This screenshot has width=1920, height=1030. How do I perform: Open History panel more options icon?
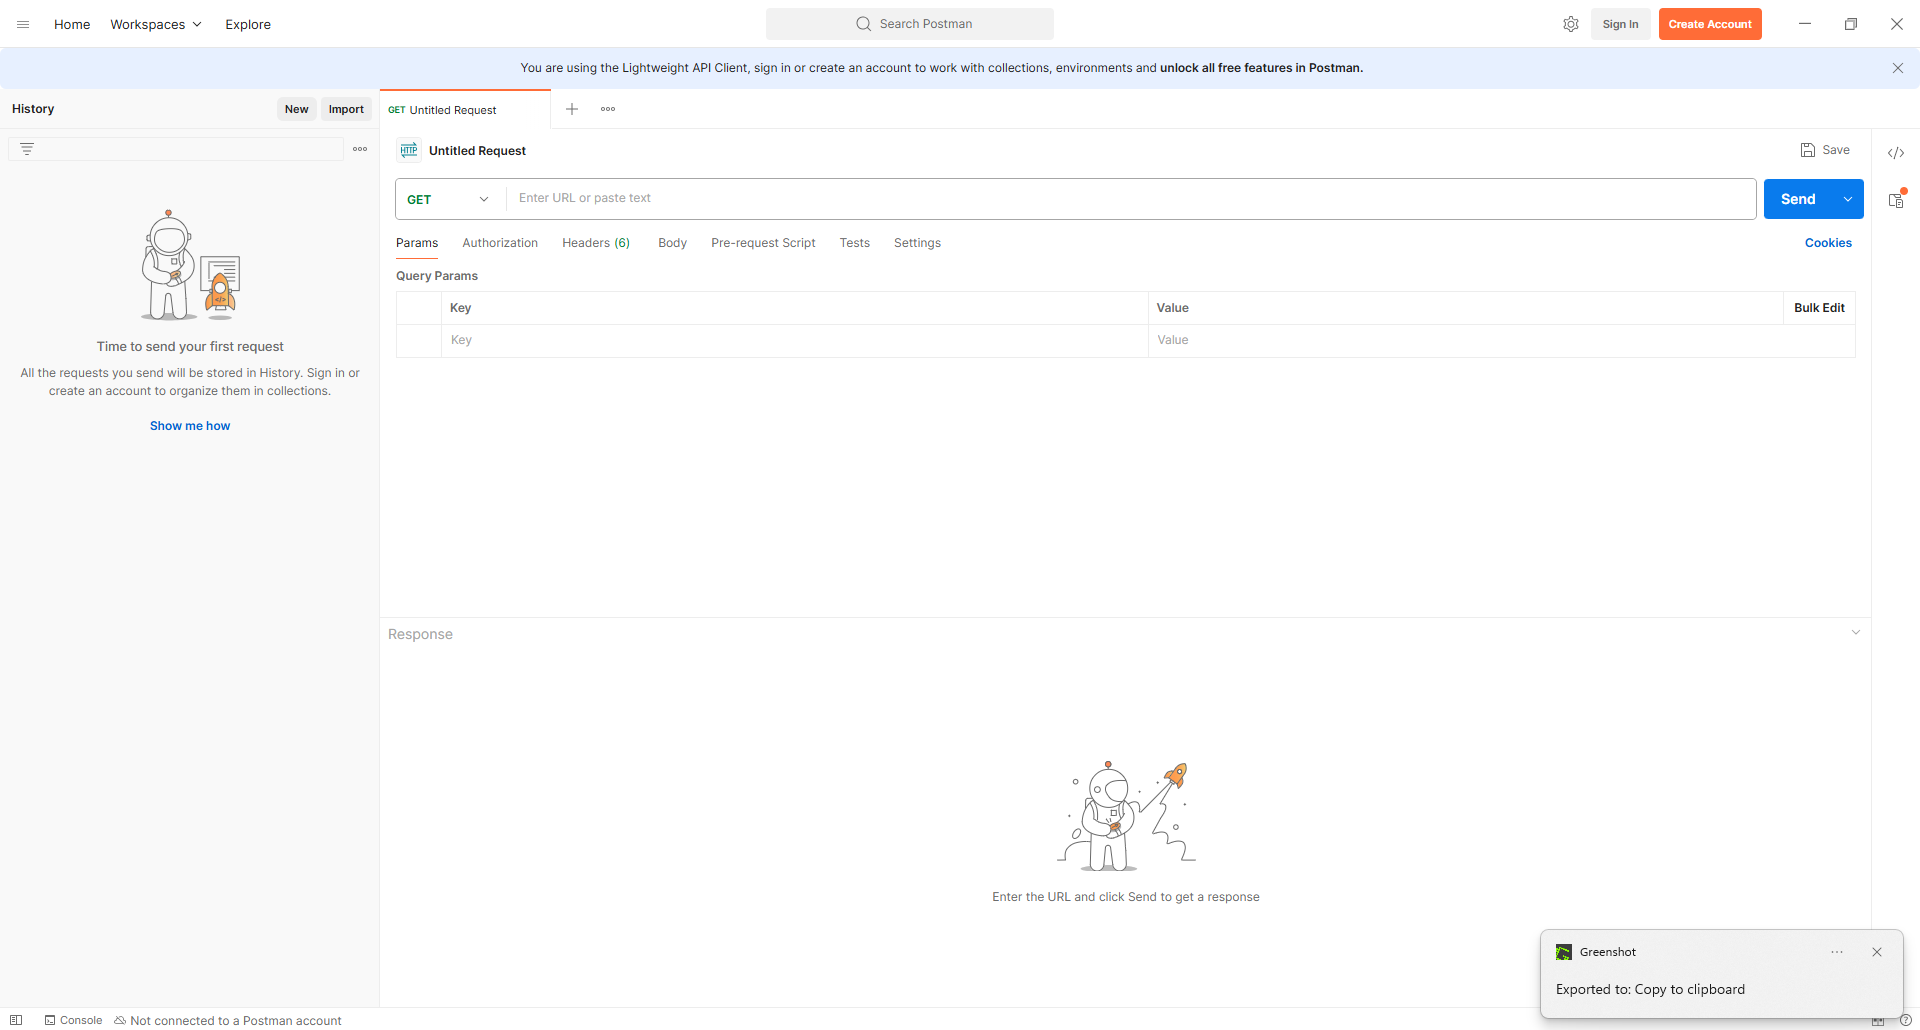pos(360,149)
